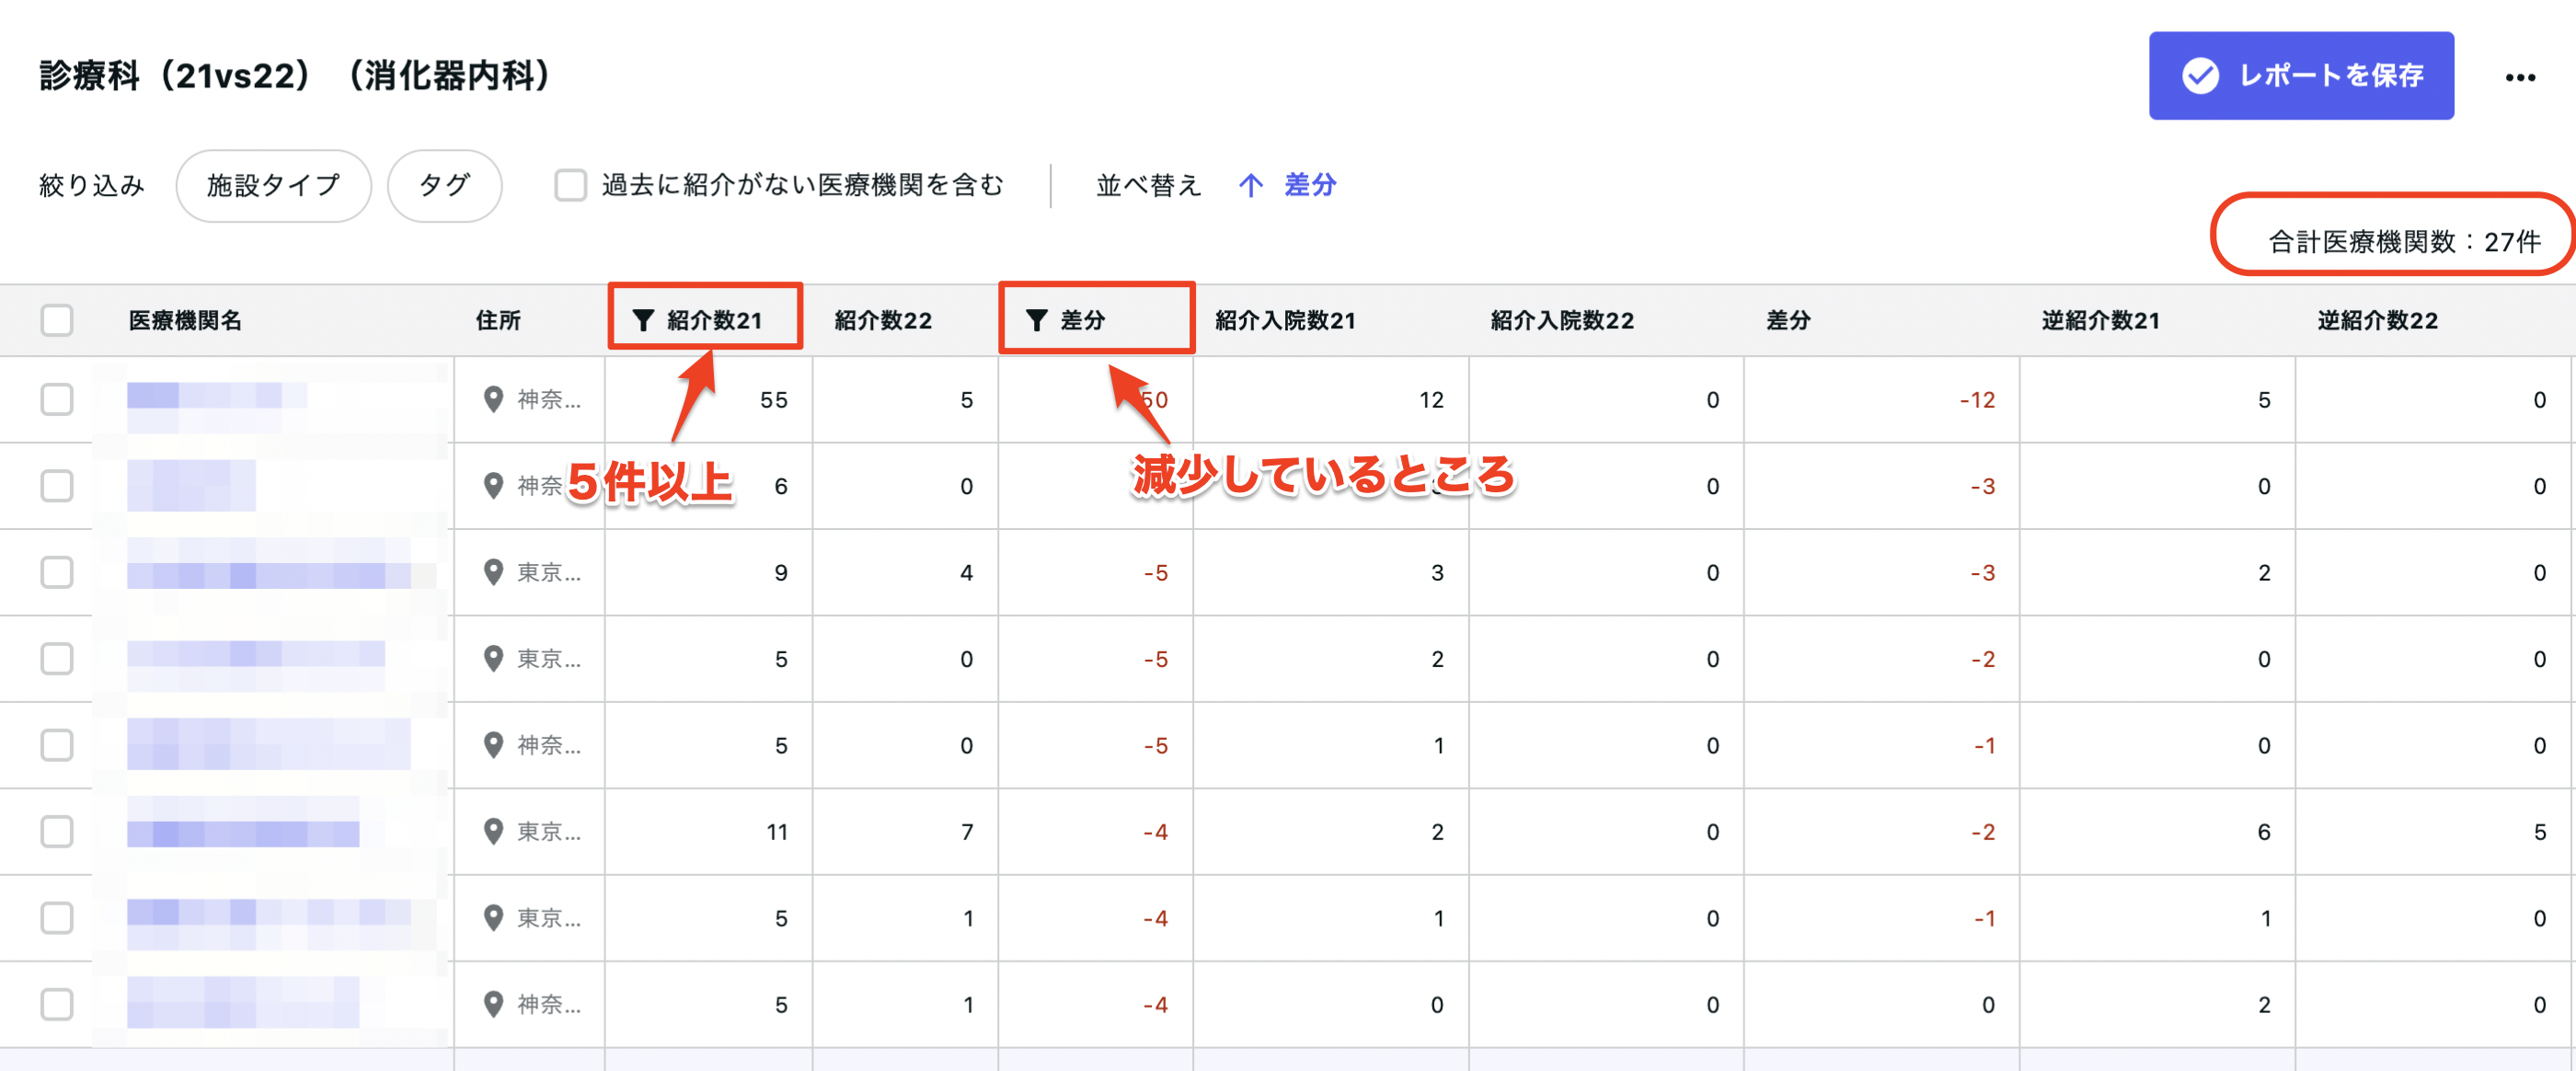Click the 医療機関名 column header
This screenshot has height=1071, width=2576.
coord(185,320)
